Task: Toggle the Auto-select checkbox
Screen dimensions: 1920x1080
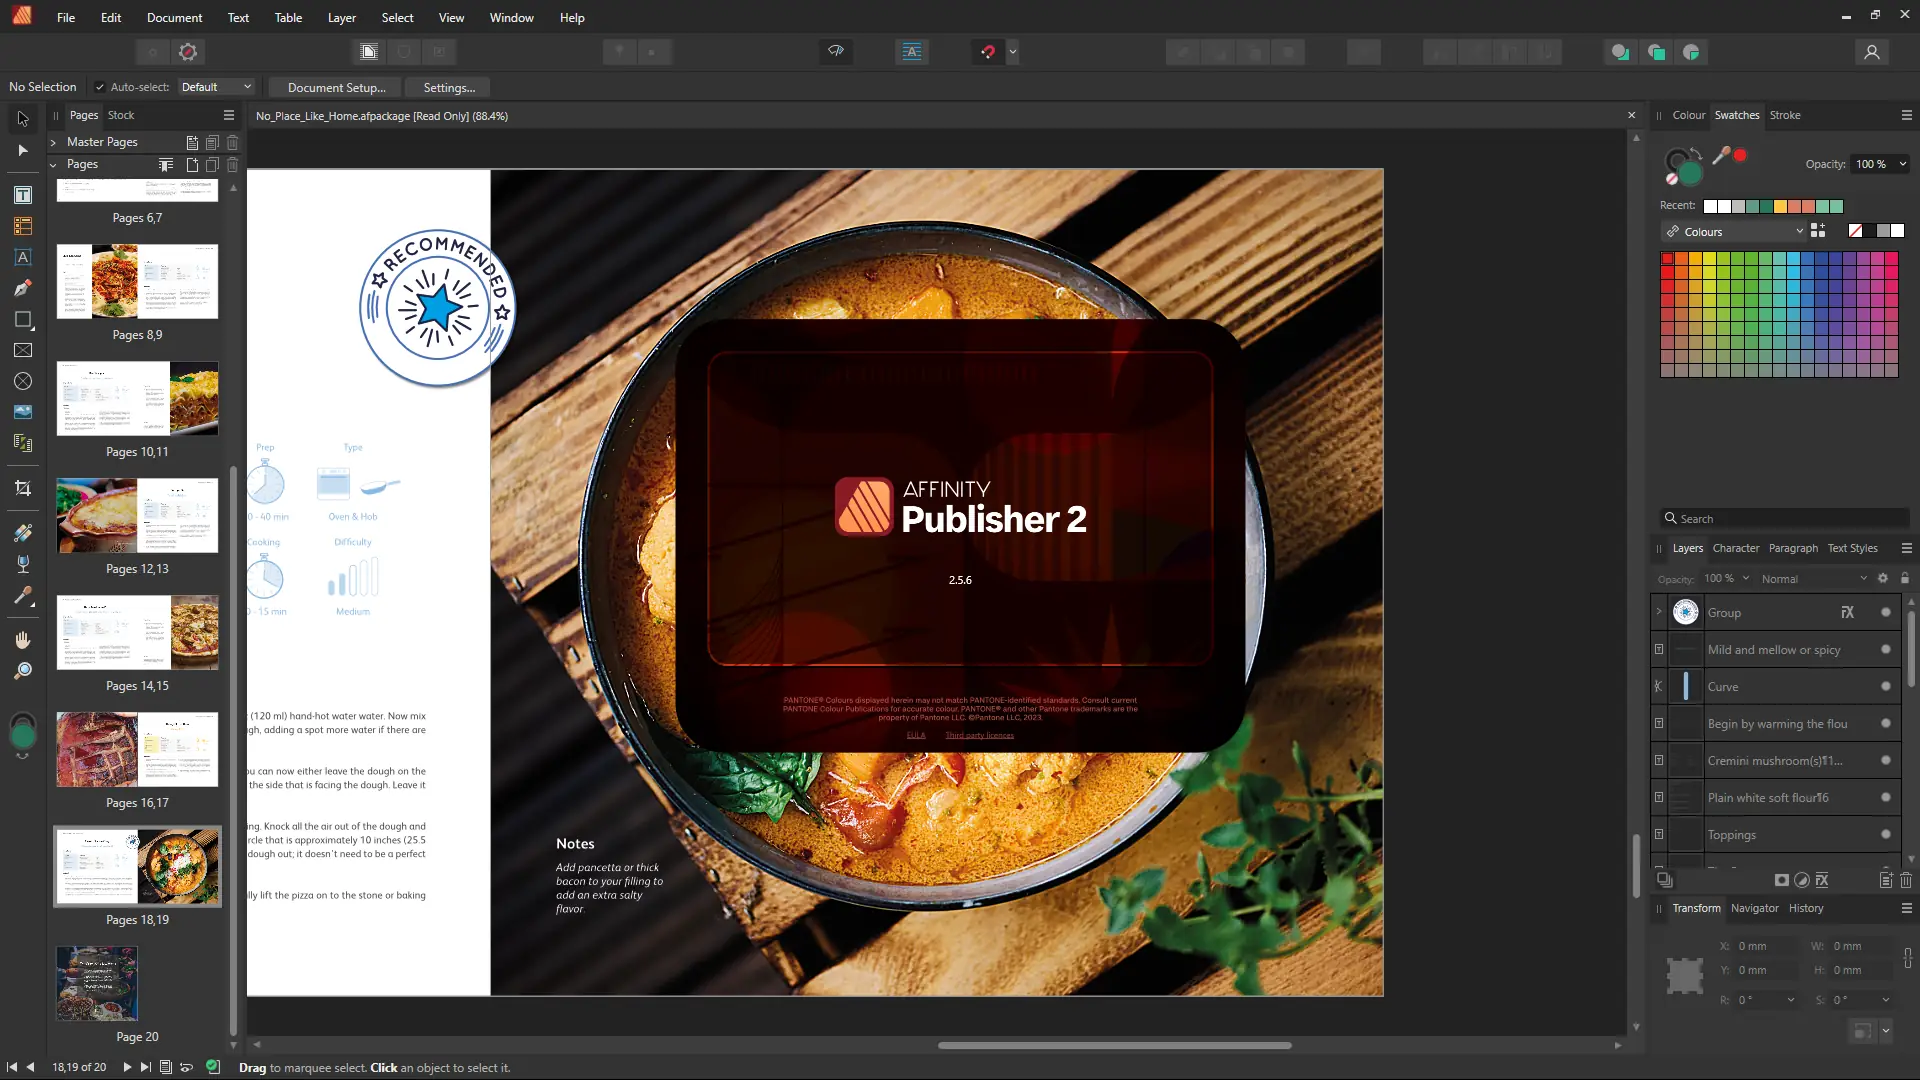Action: pos(99,87)
